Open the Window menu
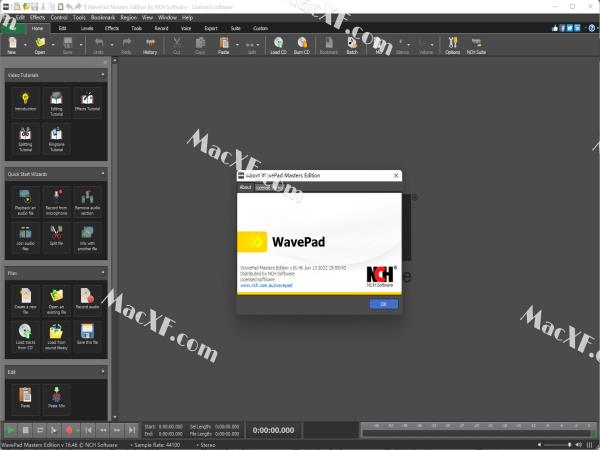The height and width of the screenshot is (450, 600). tap(167, 18)
